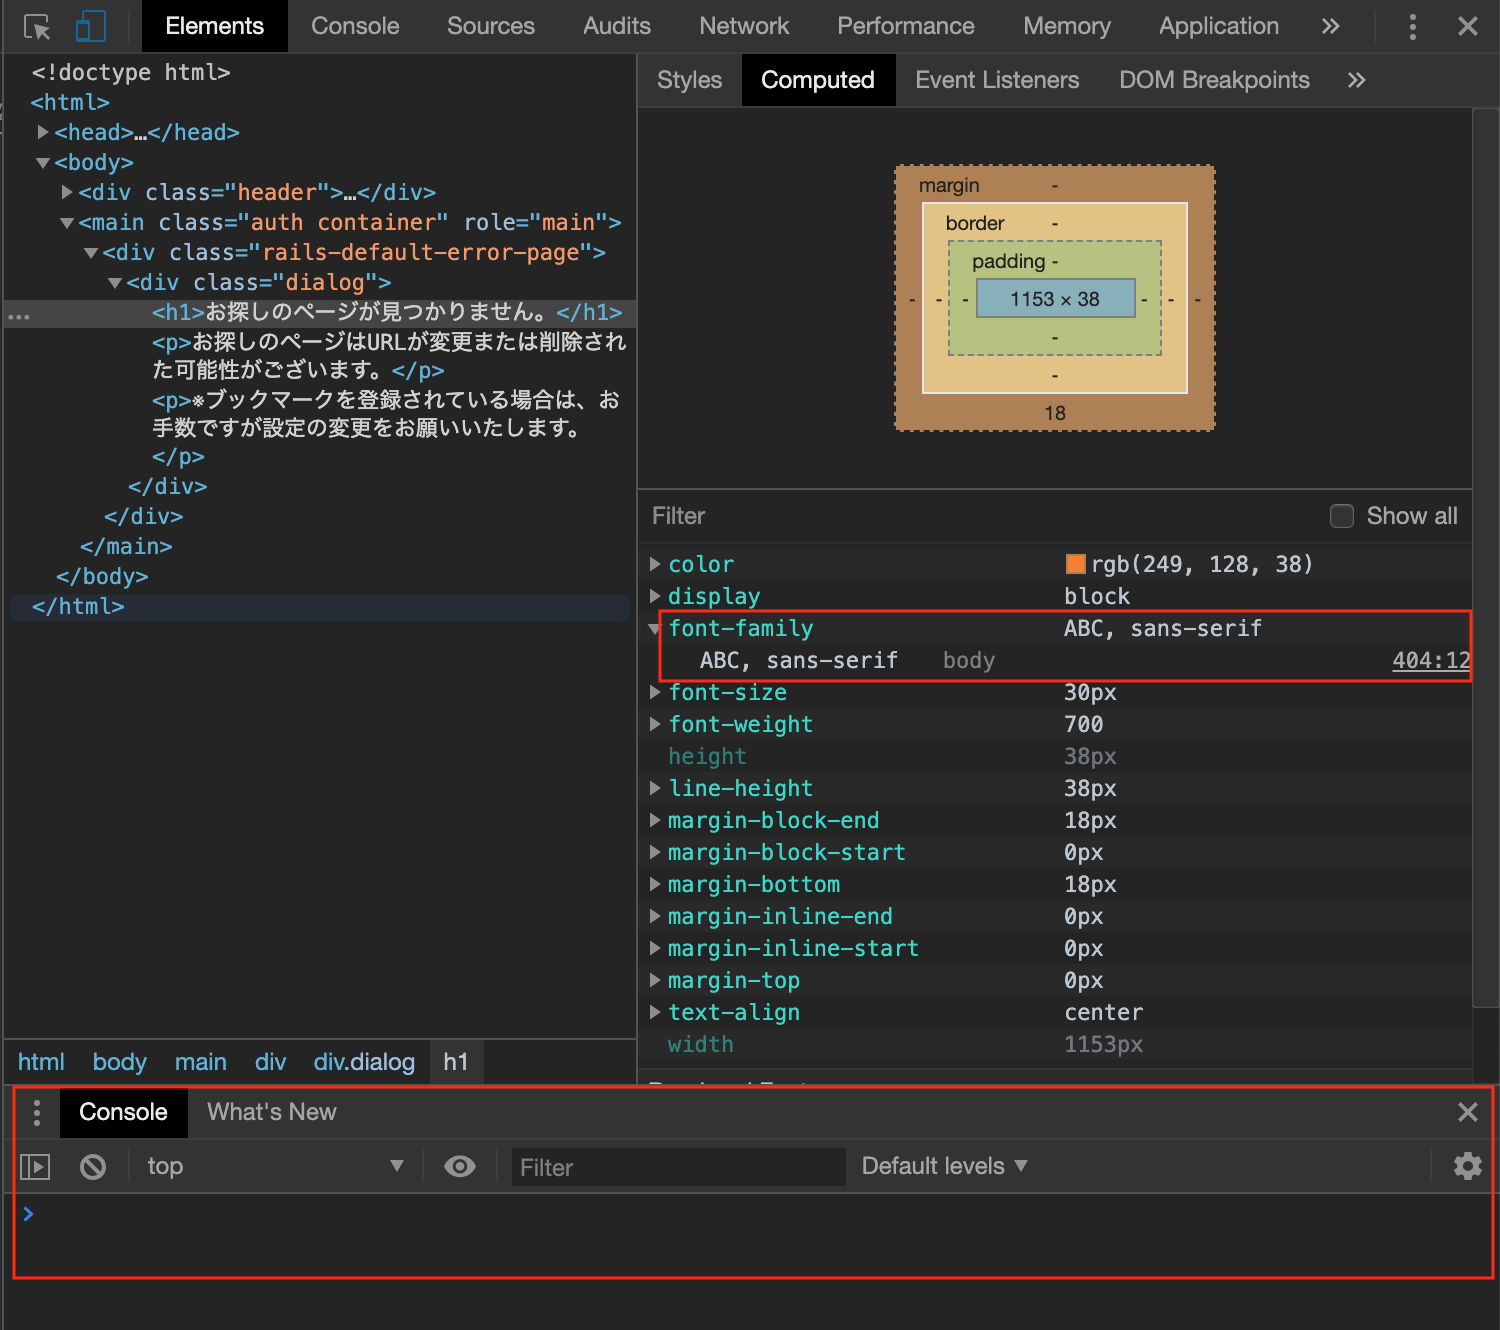Open console settings gear icon
The image size is (1500, 1330).
coord(1467,1166)
